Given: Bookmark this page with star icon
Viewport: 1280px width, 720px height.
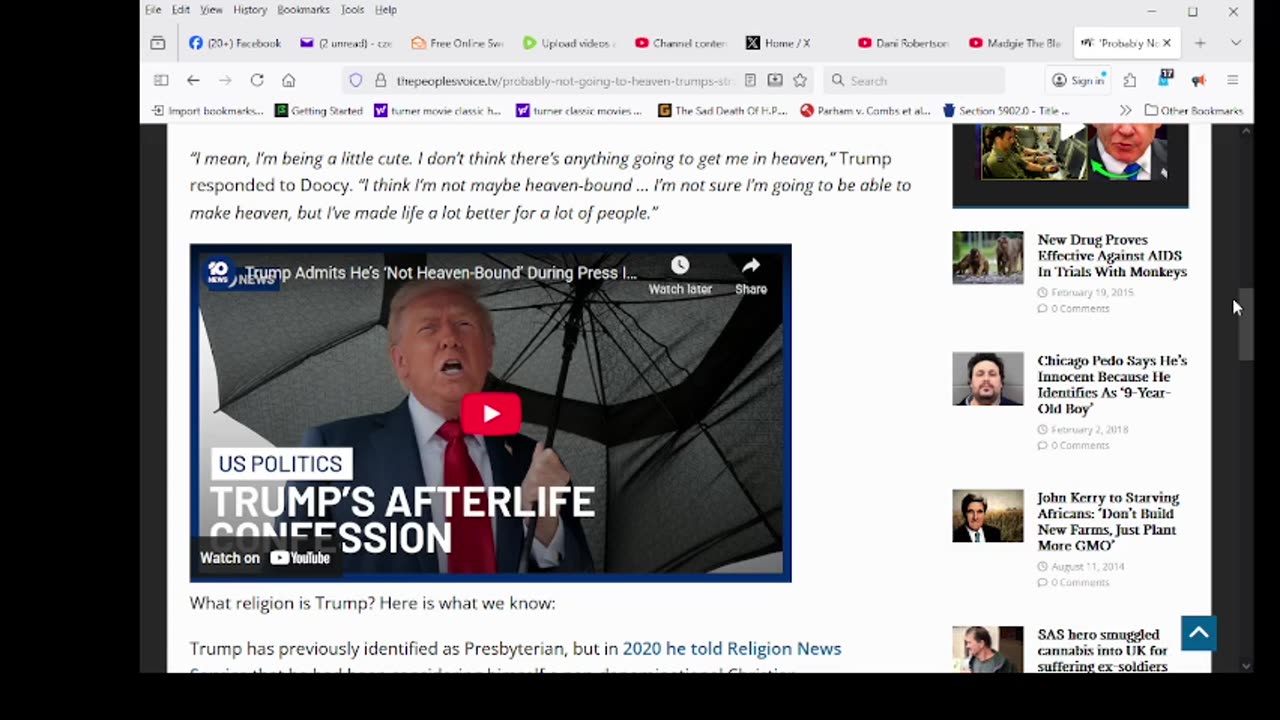Looking at the screenshot, I should click(800, 80).
